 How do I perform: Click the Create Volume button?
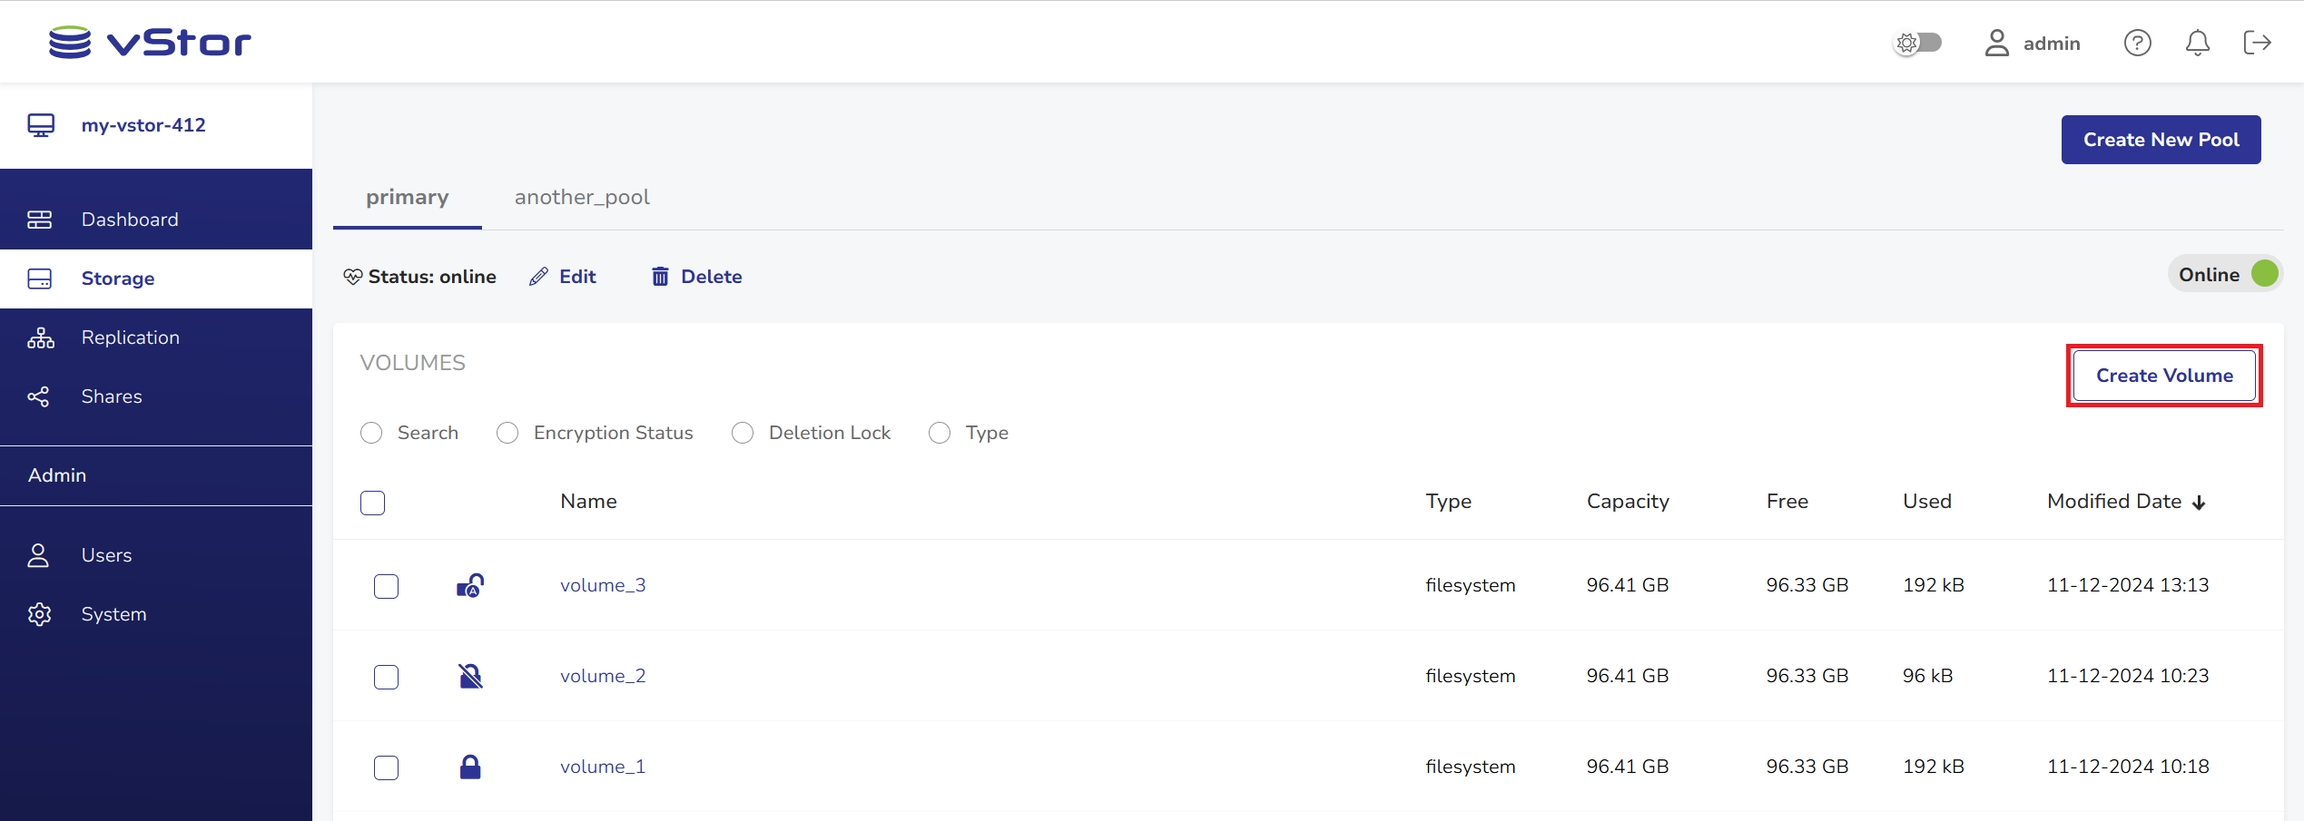pos(2164,376)
